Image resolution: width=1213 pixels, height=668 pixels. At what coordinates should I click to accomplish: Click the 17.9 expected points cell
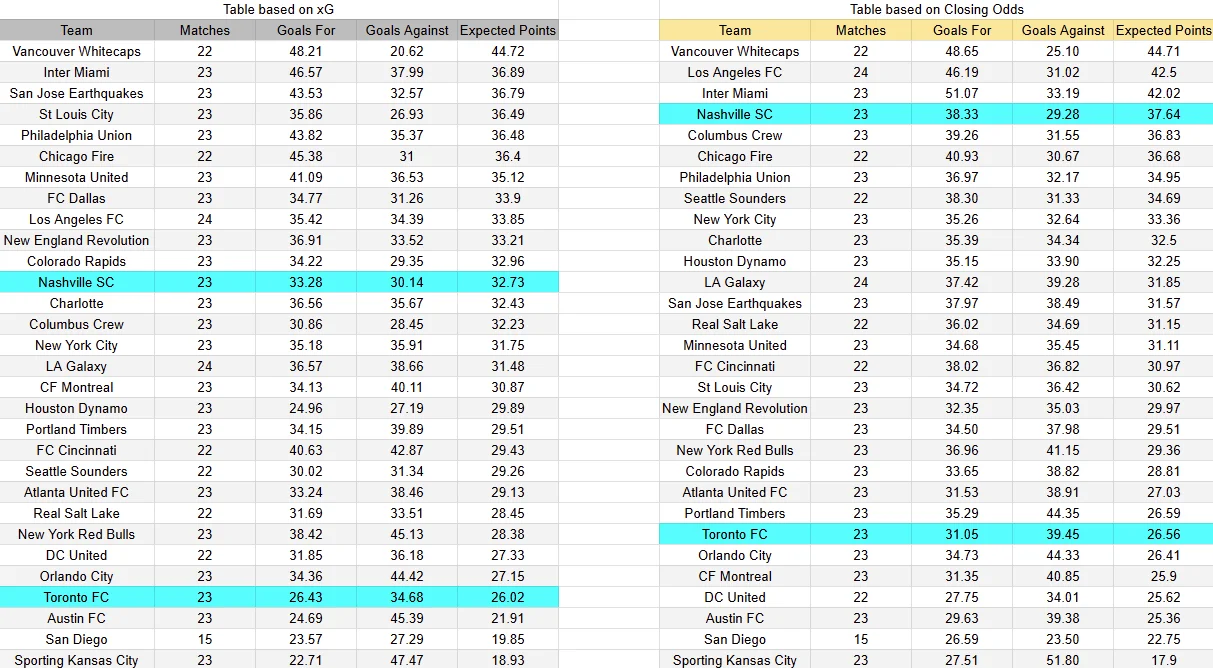point(1163,660)
